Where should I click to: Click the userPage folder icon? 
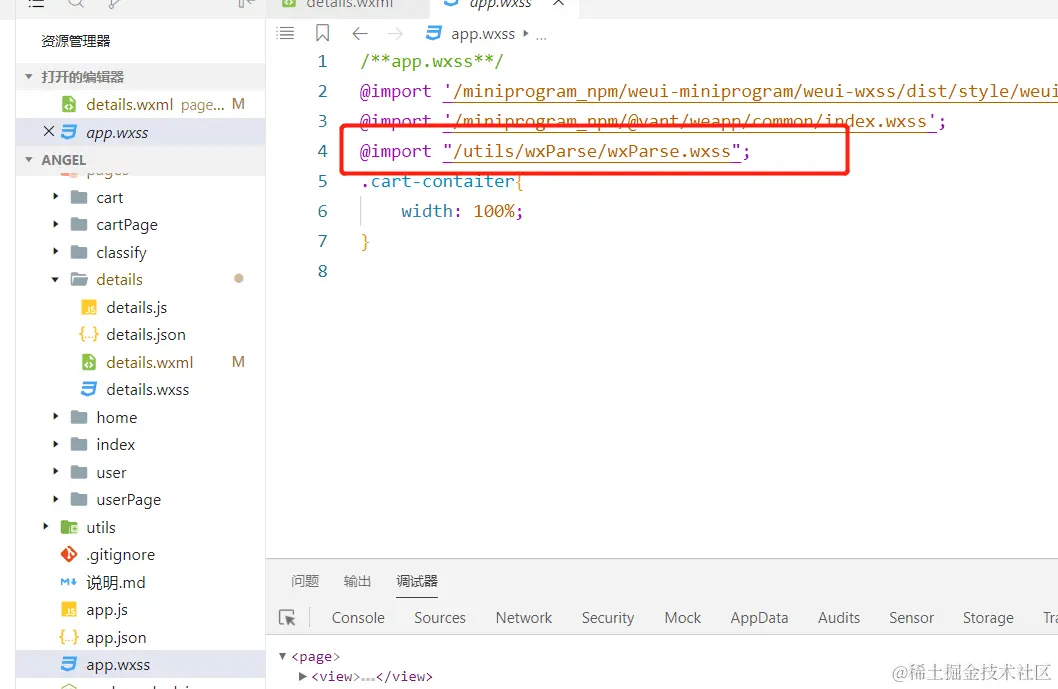click(x=79, y=499)
